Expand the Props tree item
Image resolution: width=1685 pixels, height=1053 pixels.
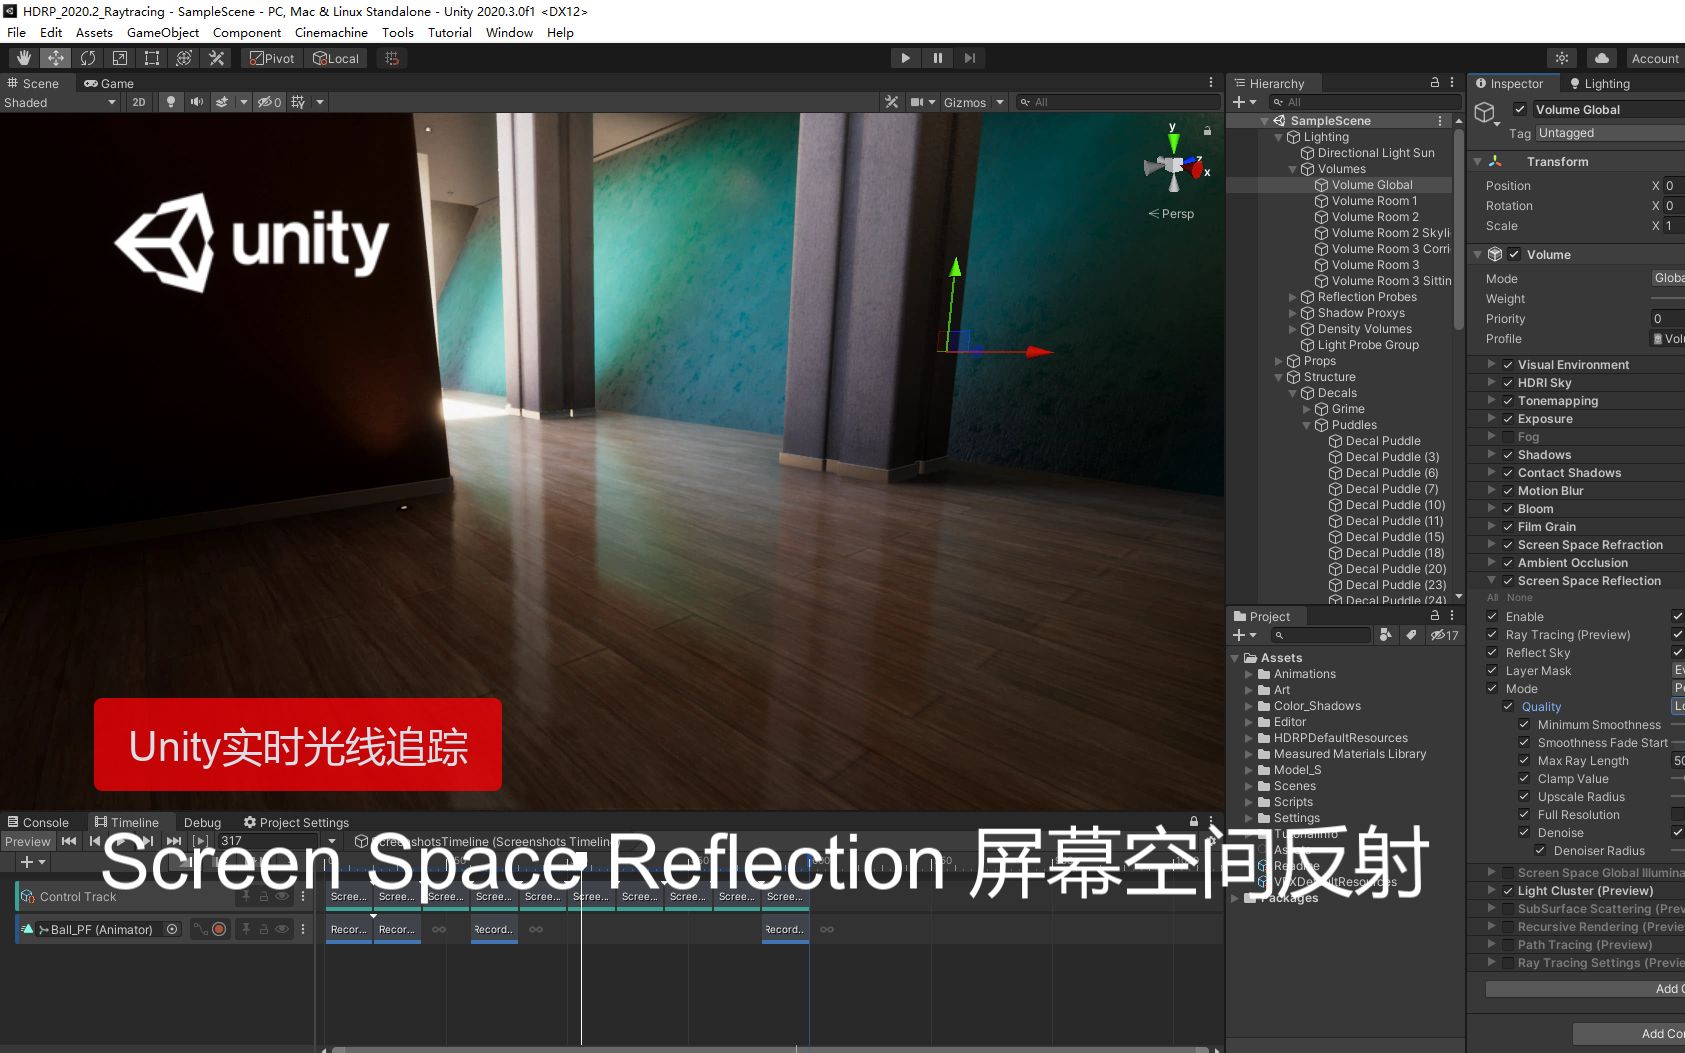[x=1279, y=361]
